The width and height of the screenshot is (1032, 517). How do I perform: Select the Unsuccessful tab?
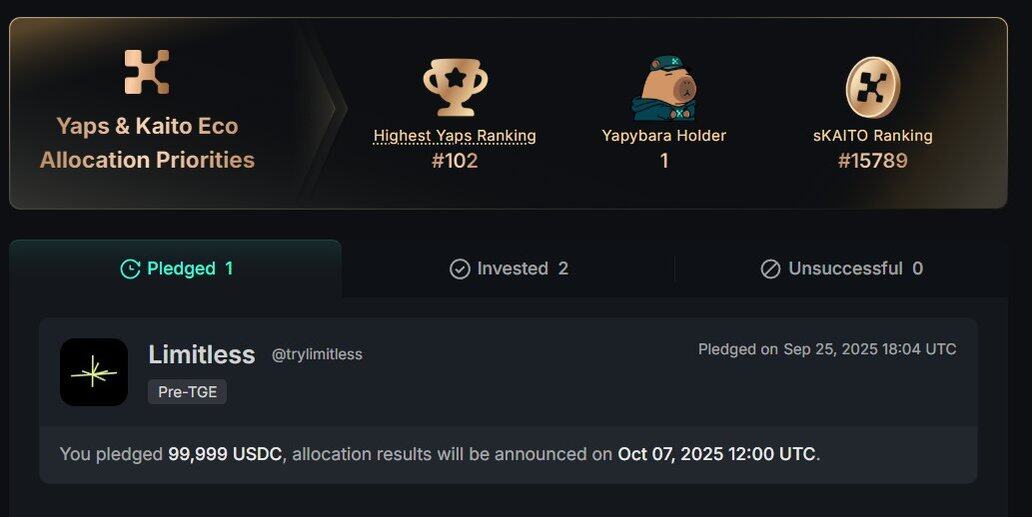coord(841,268)
